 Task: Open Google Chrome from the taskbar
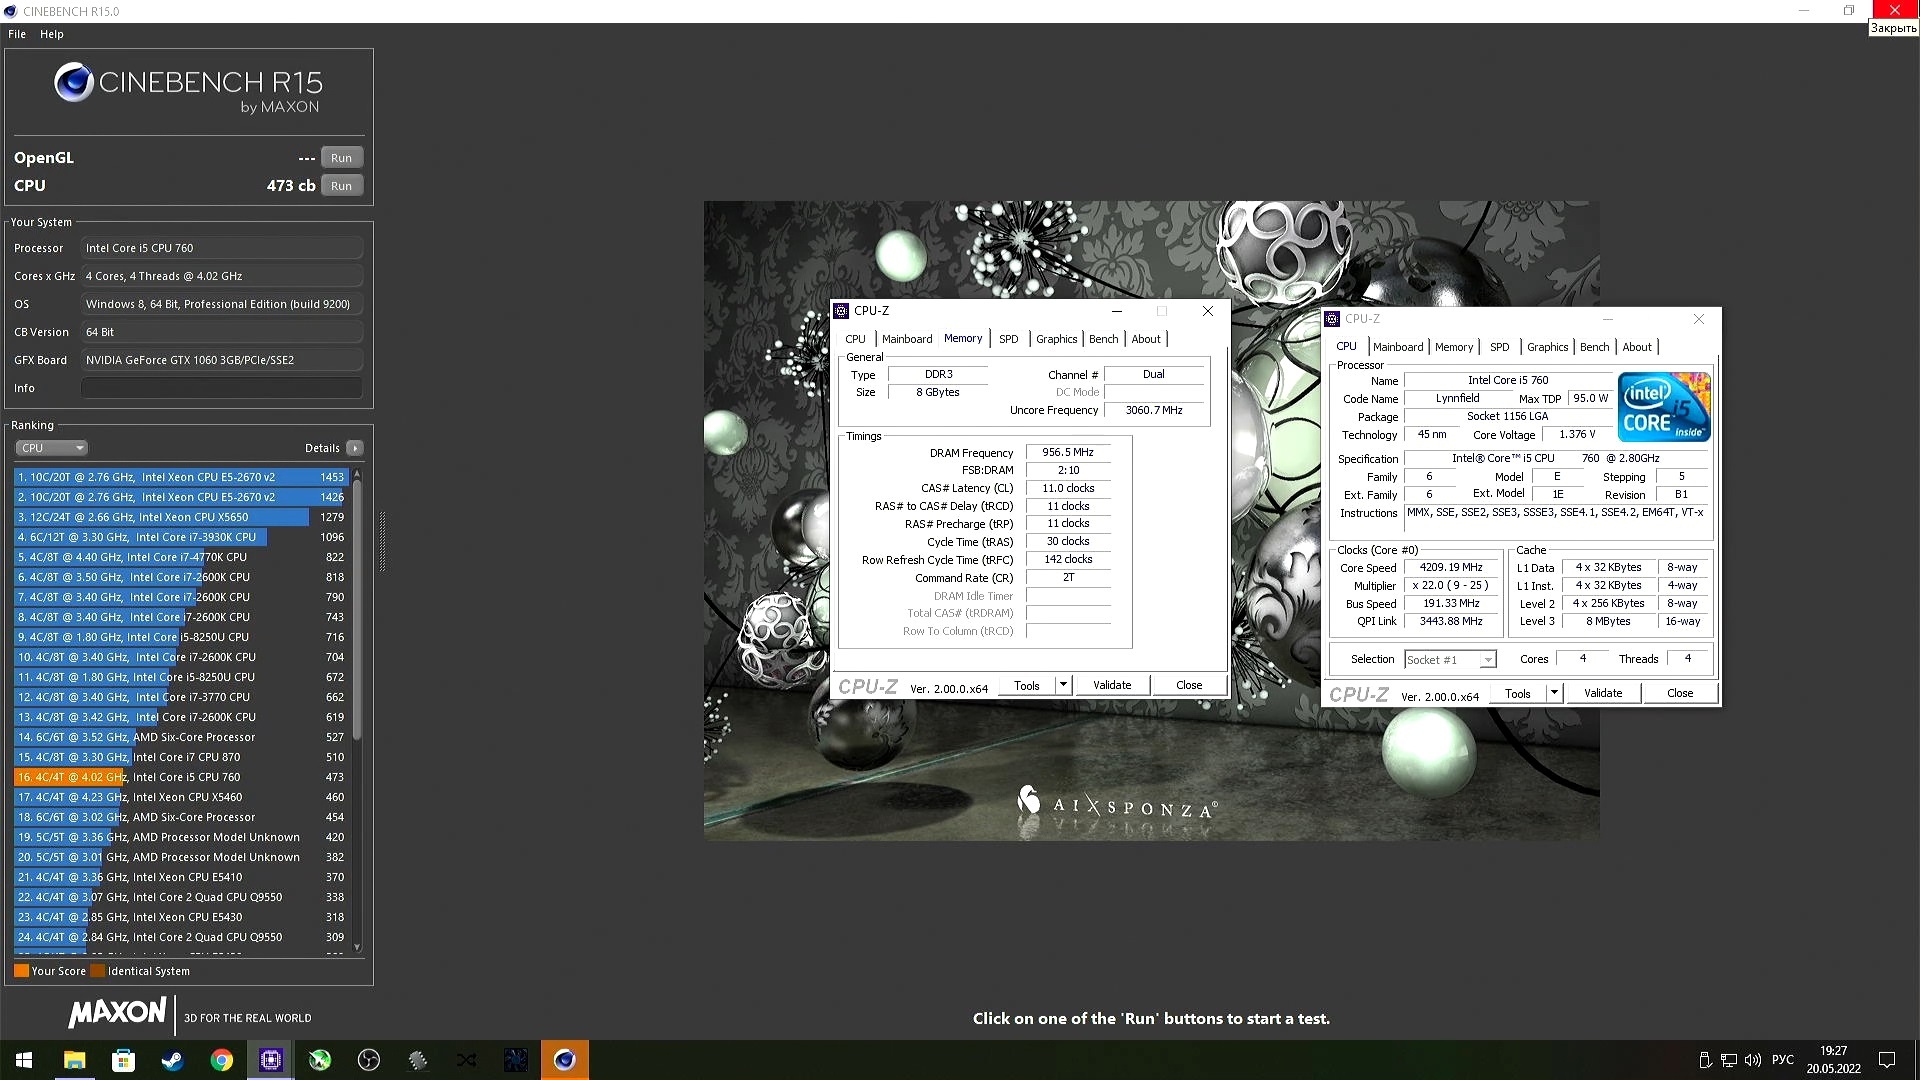tap(221, 1060)
